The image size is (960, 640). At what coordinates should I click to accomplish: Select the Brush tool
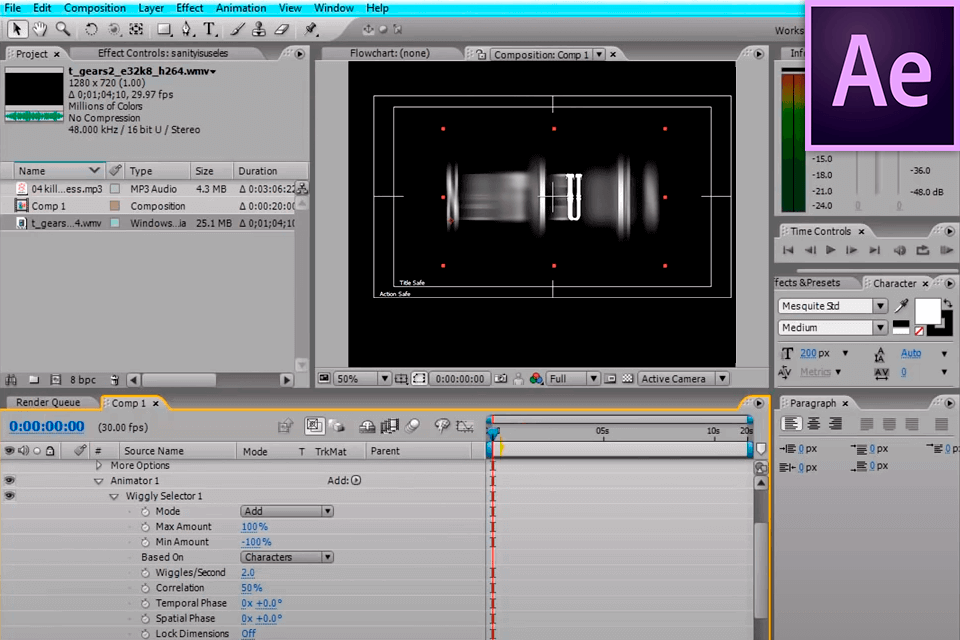tap(237, 29)
